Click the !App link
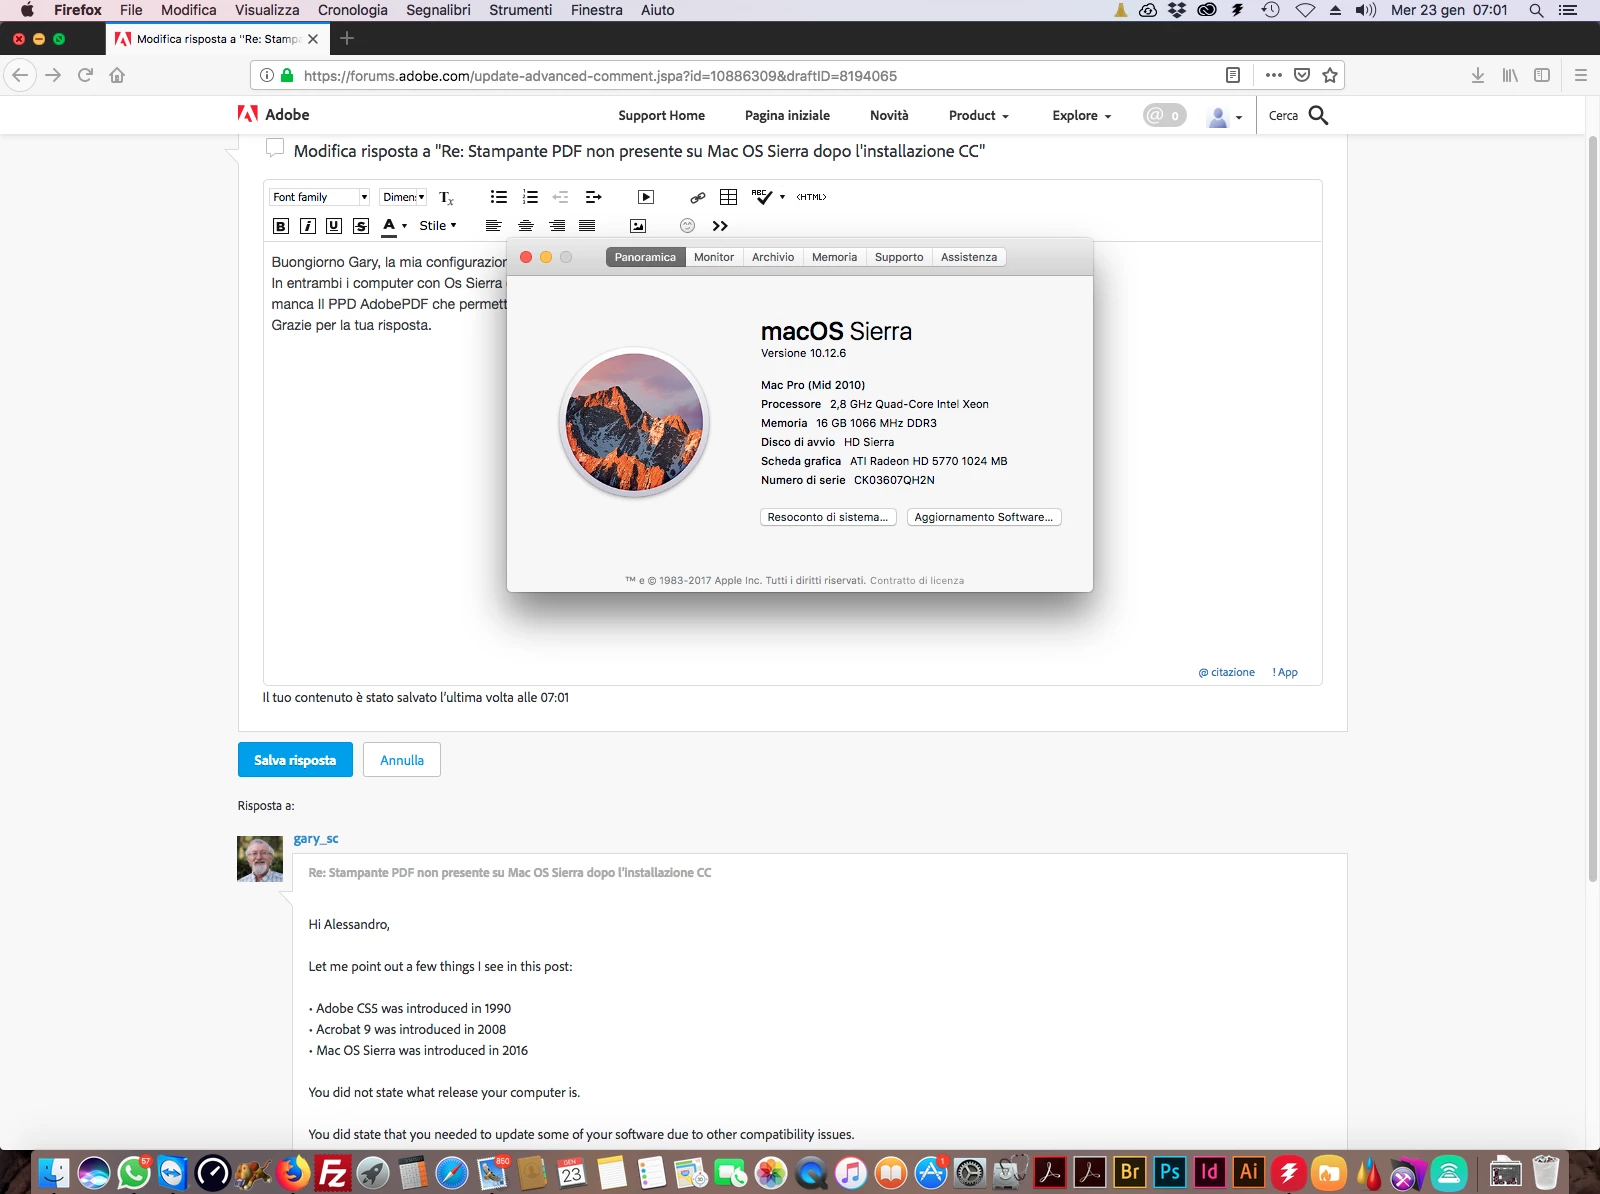 [x=1285, y=672]
